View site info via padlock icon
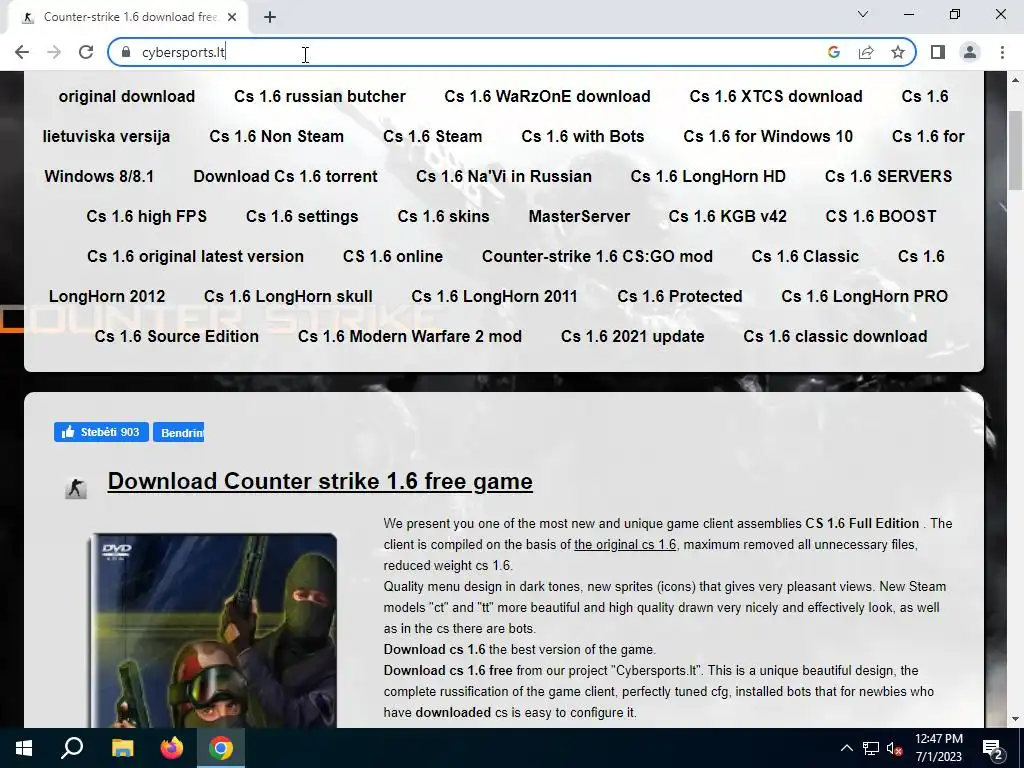1024x768 pixels. click(x=127, y=52)
